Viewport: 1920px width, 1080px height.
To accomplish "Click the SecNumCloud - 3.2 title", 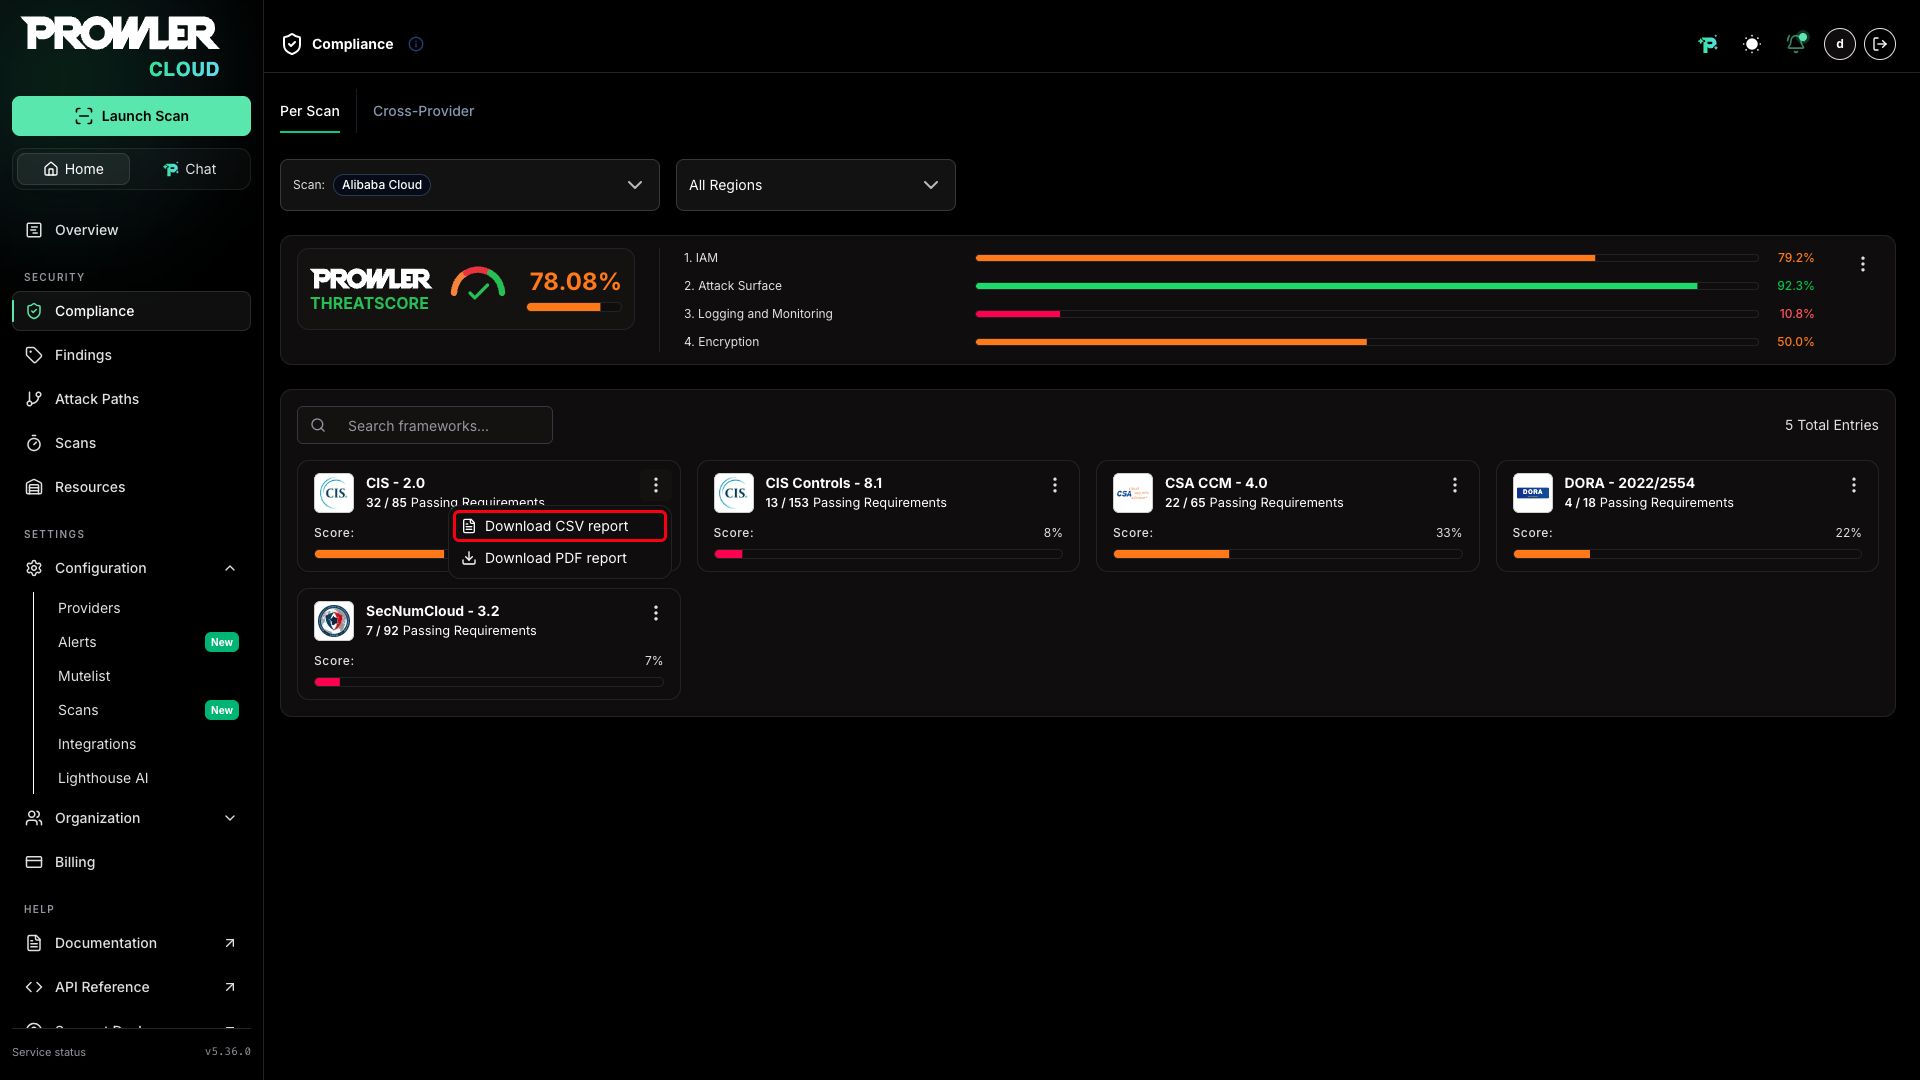I will [433, 611].
